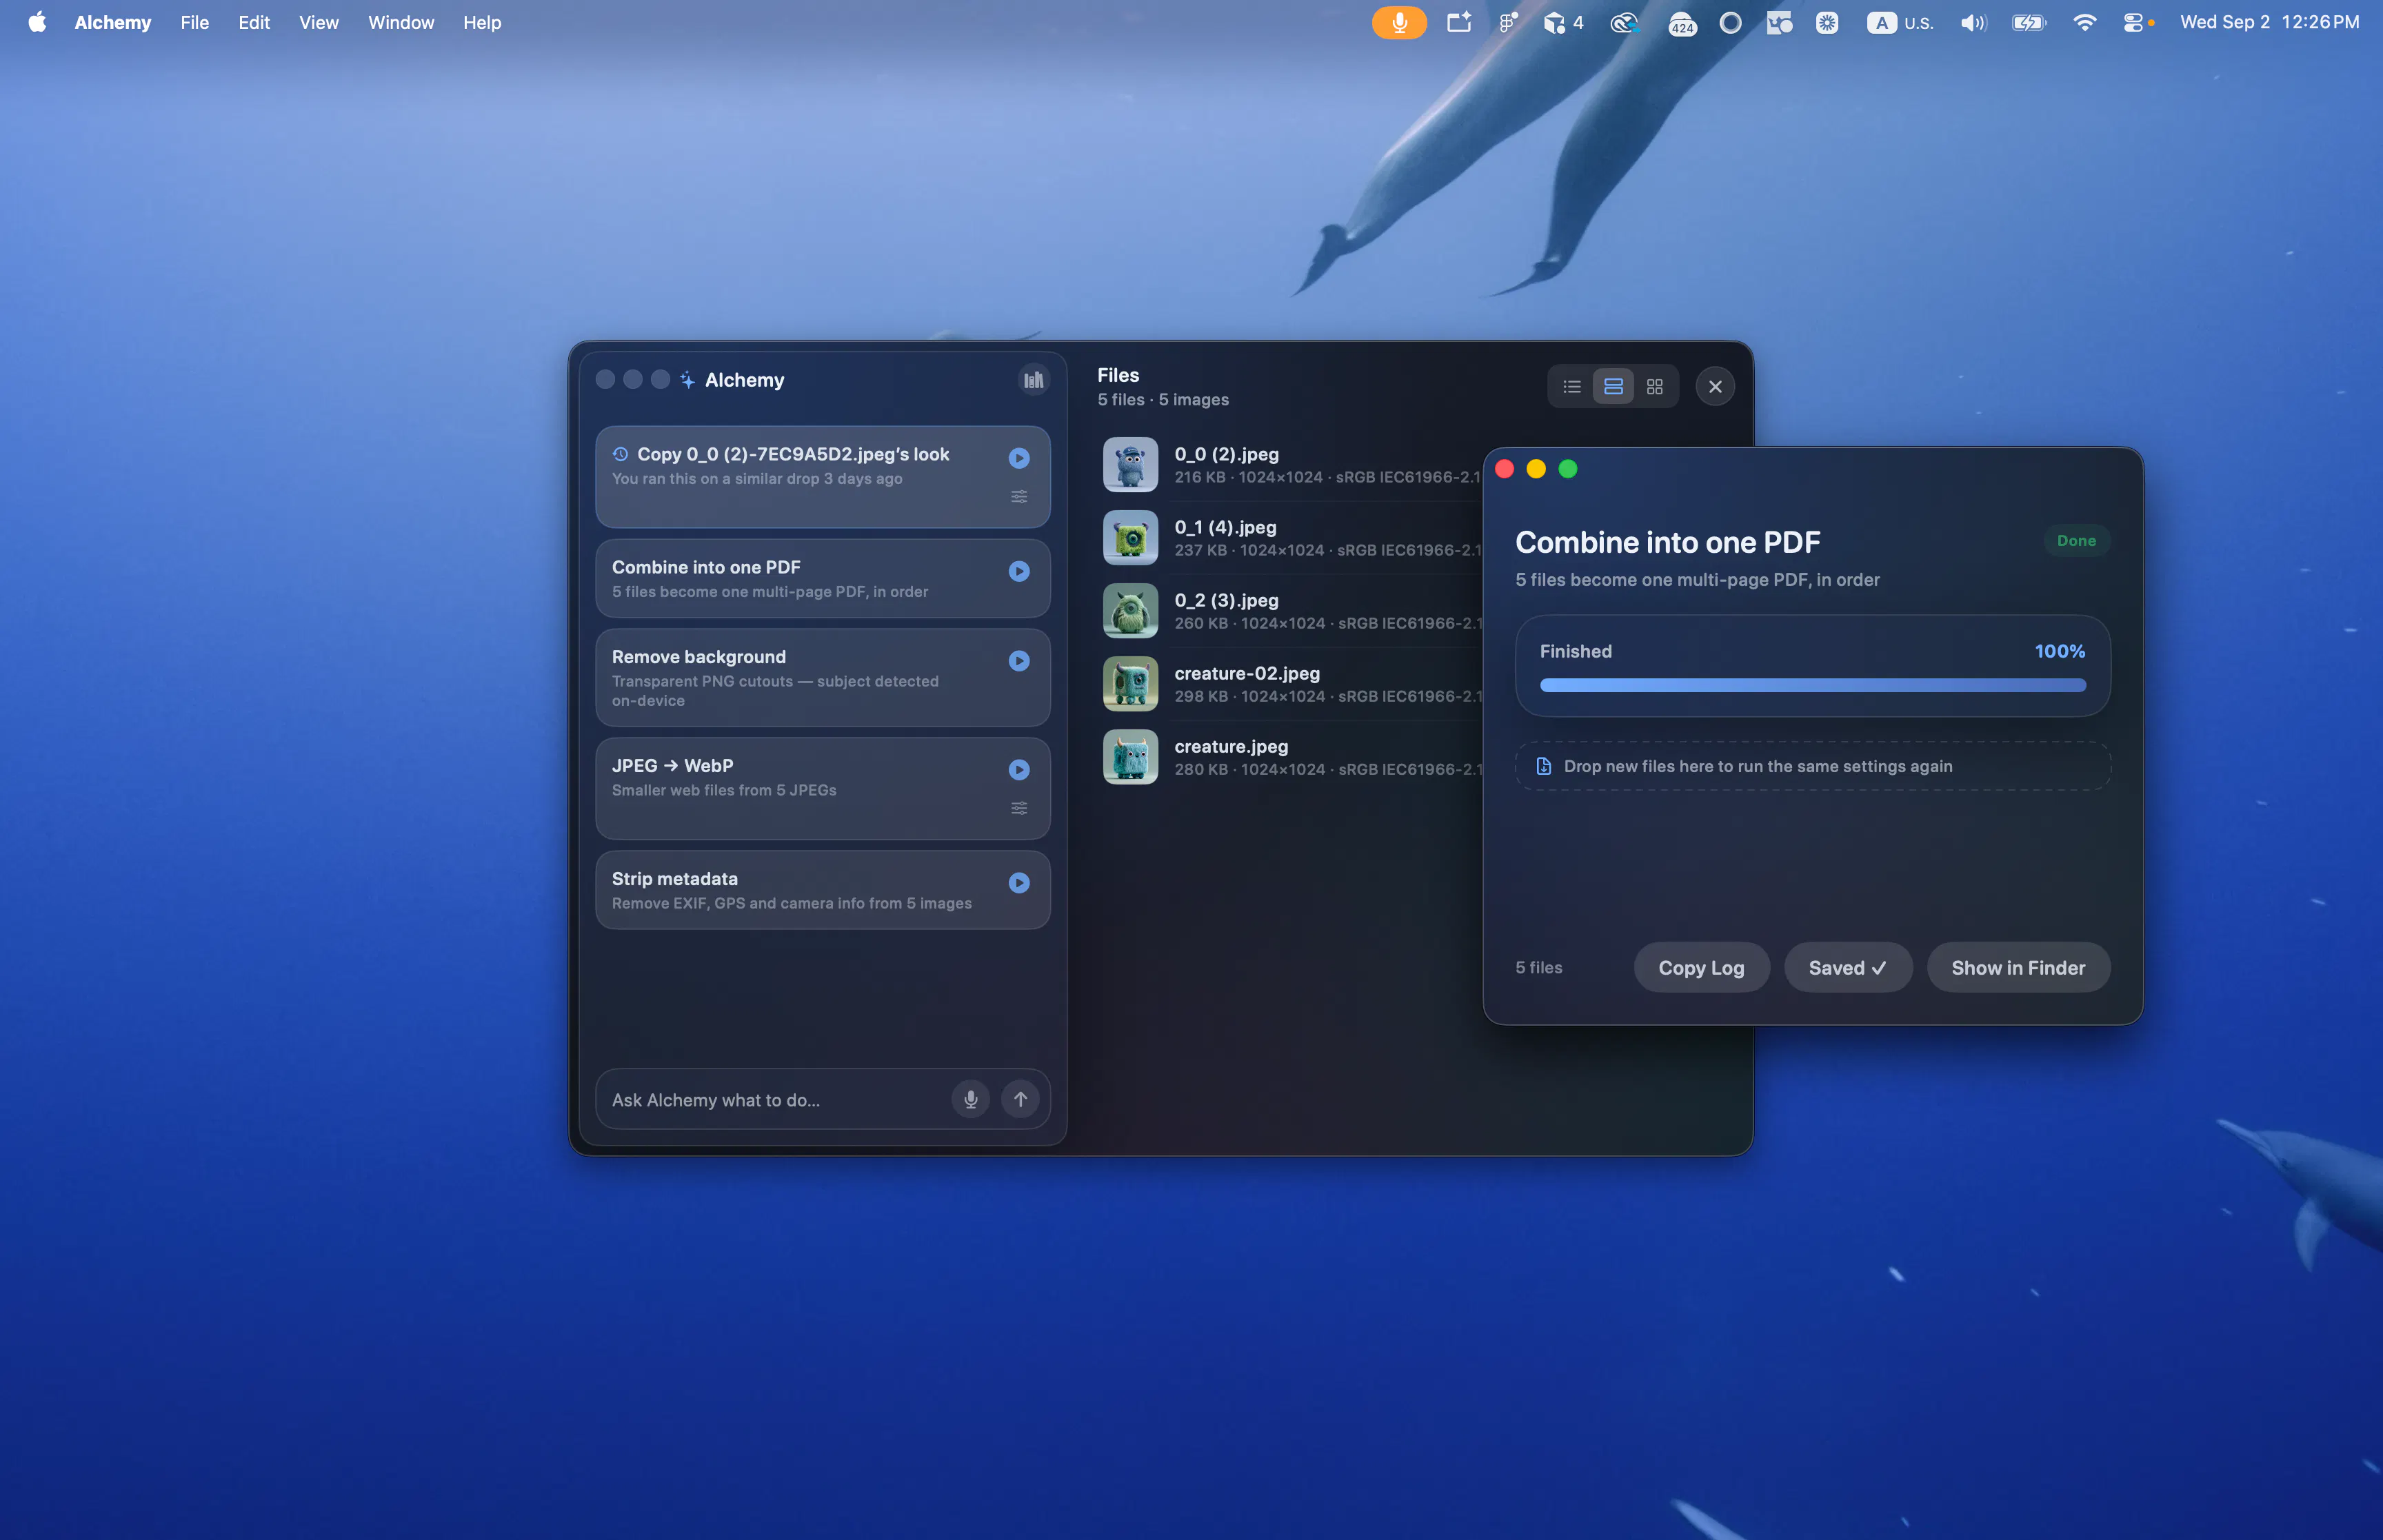
Task: Open the Combine into one PDF card
Action: click(x=822, y=579)
